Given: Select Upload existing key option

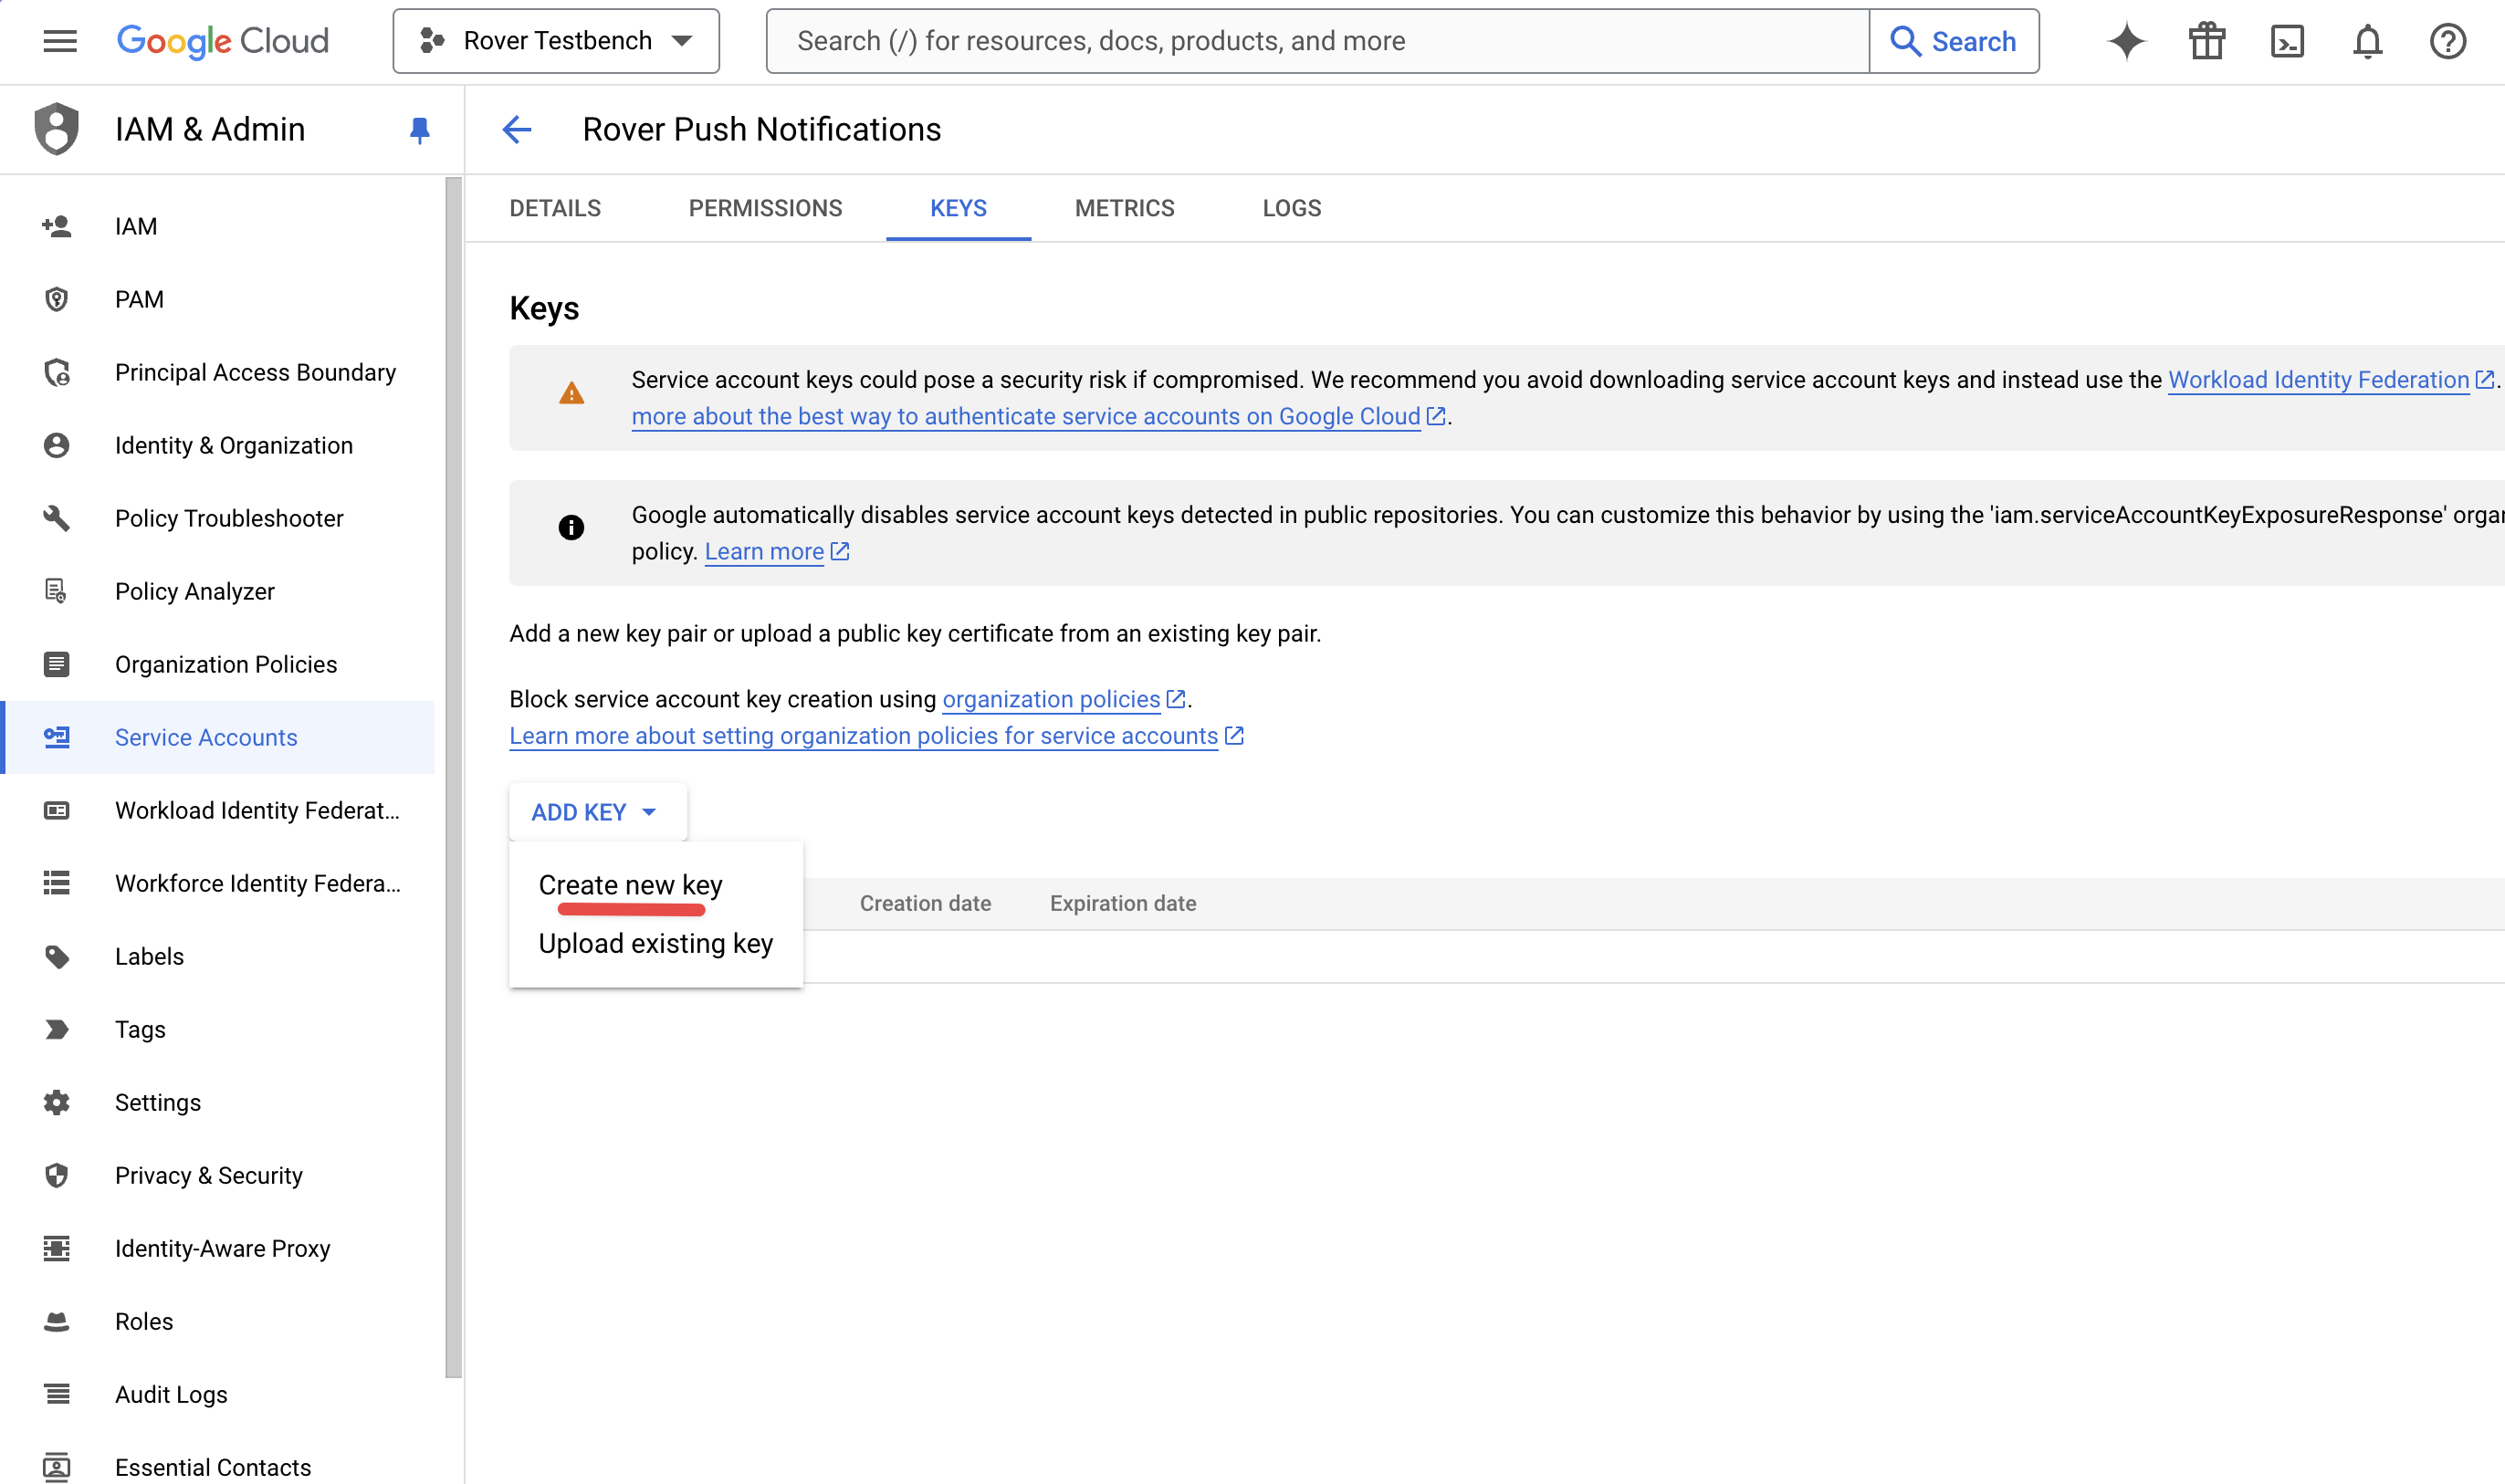Looking at the screenshot, I should click(655, 944).
